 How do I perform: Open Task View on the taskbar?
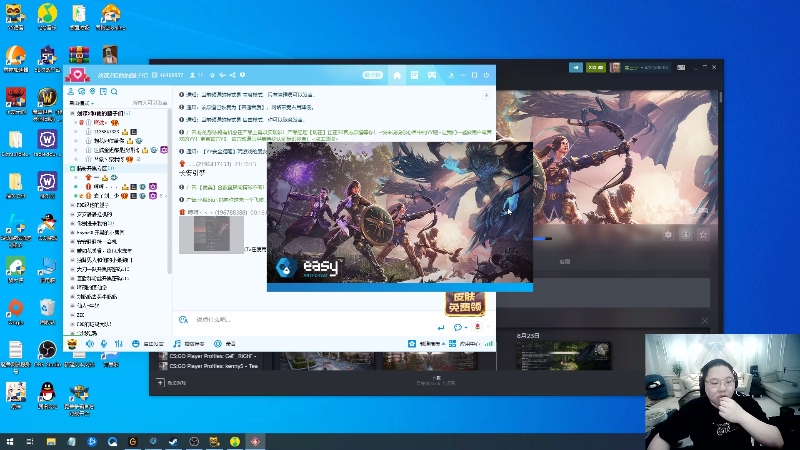[30, 441]
